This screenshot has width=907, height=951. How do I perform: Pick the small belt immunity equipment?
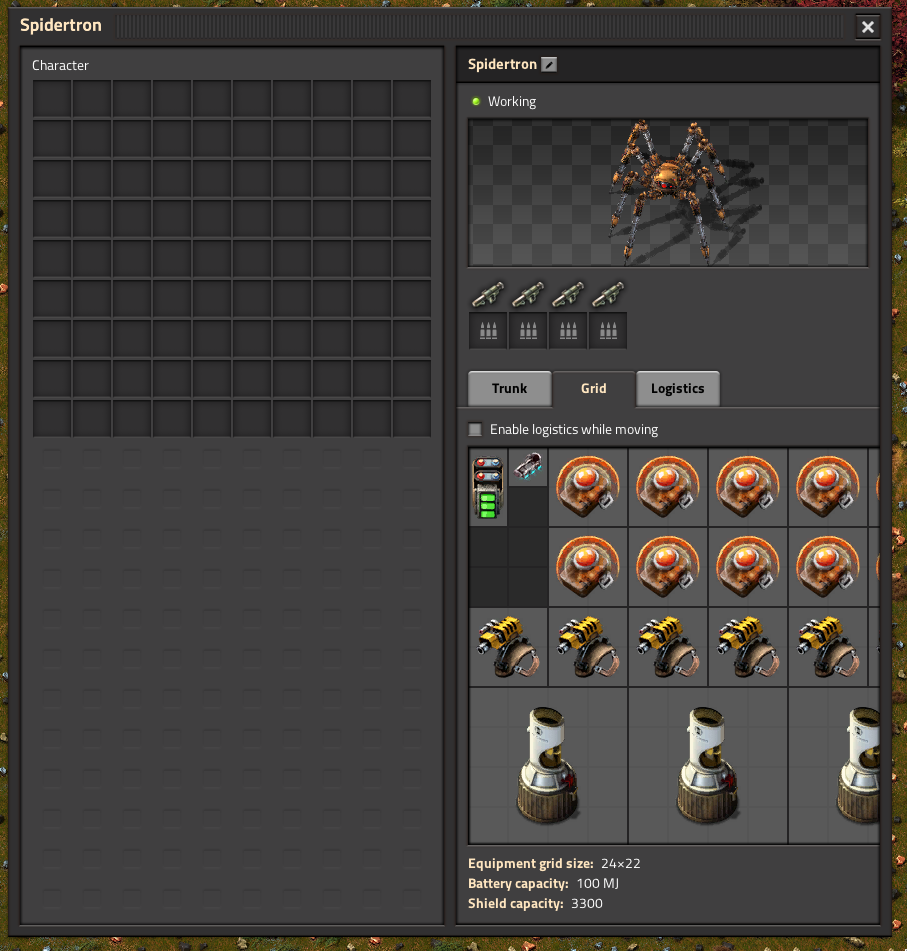pos(528,467)
